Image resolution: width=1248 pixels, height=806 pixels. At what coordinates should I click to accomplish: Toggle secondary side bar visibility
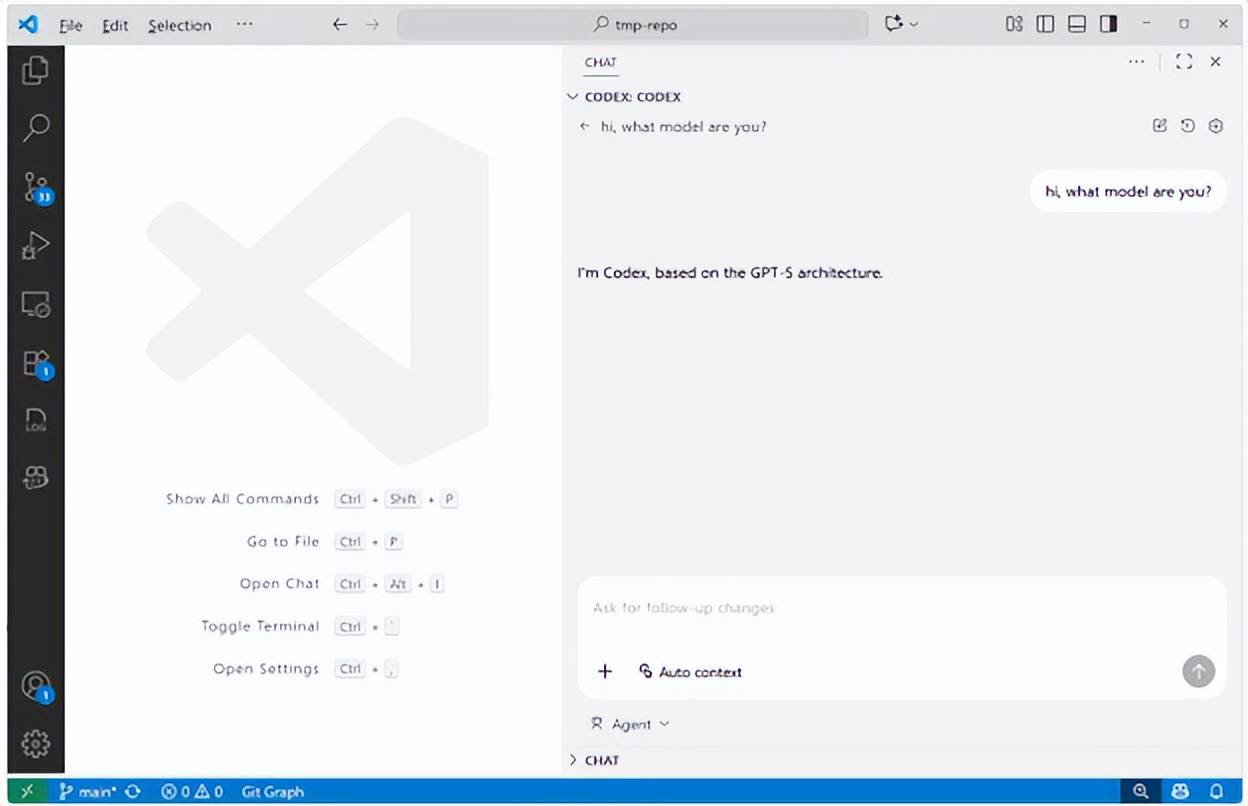point(1108,24)
